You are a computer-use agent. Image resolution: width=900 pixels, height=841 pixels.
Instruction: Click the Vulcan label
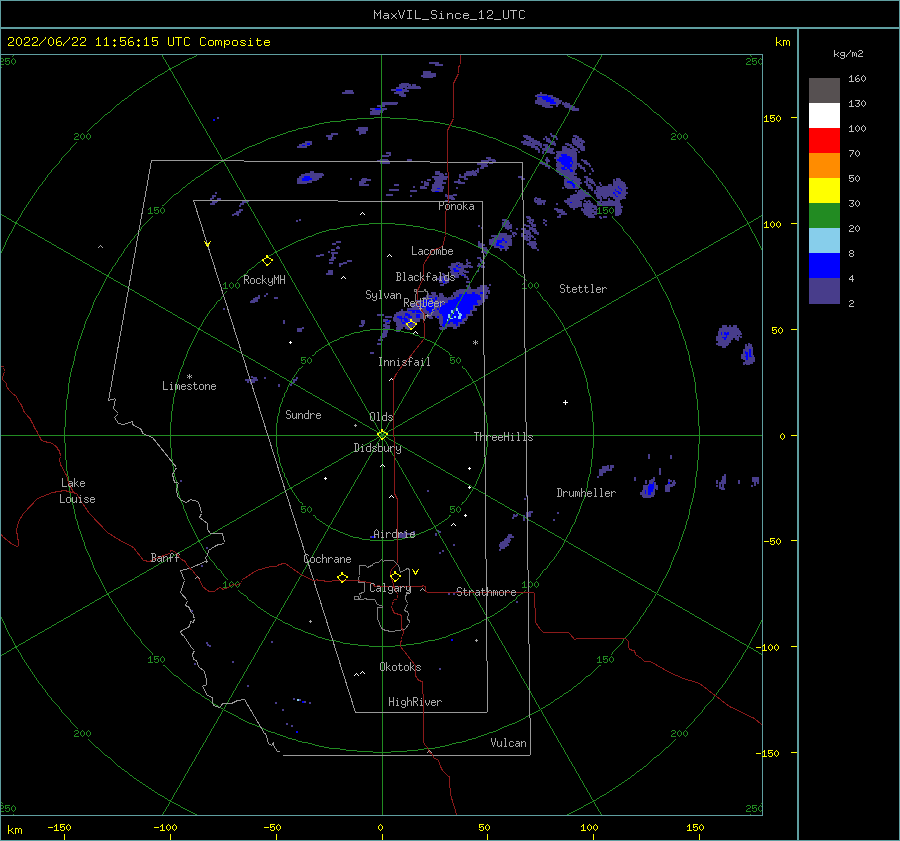point(508,743)
